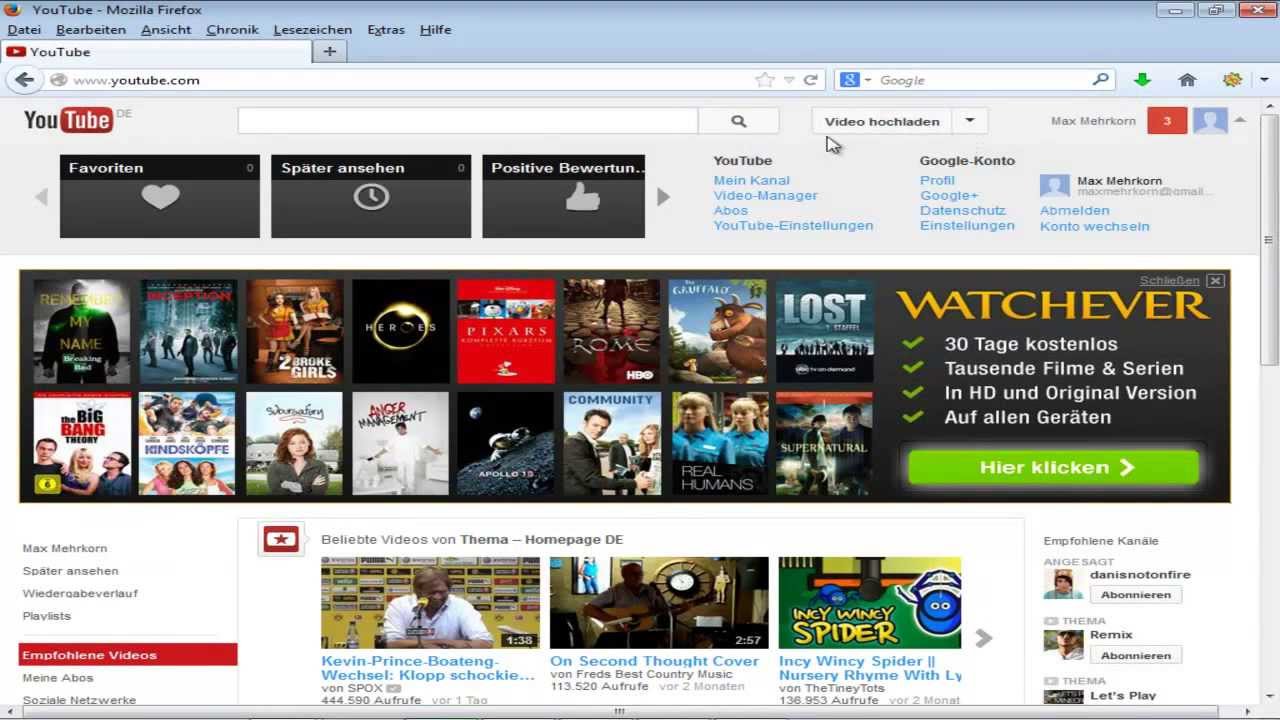Click the YouTube logo
The image size is (1280, 720).
68,121
